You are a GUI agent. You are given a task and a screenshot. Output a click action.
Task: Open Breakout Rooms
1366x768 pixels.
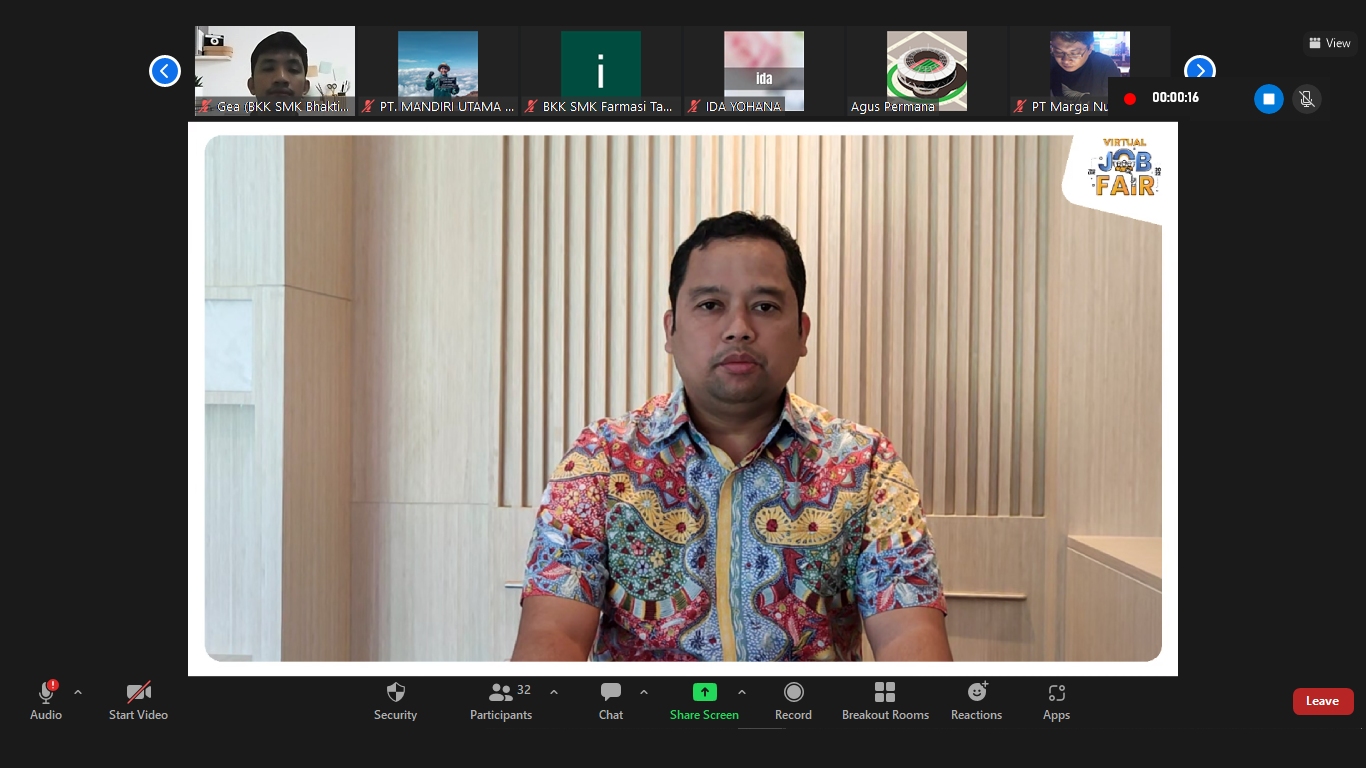pos(885,700)
